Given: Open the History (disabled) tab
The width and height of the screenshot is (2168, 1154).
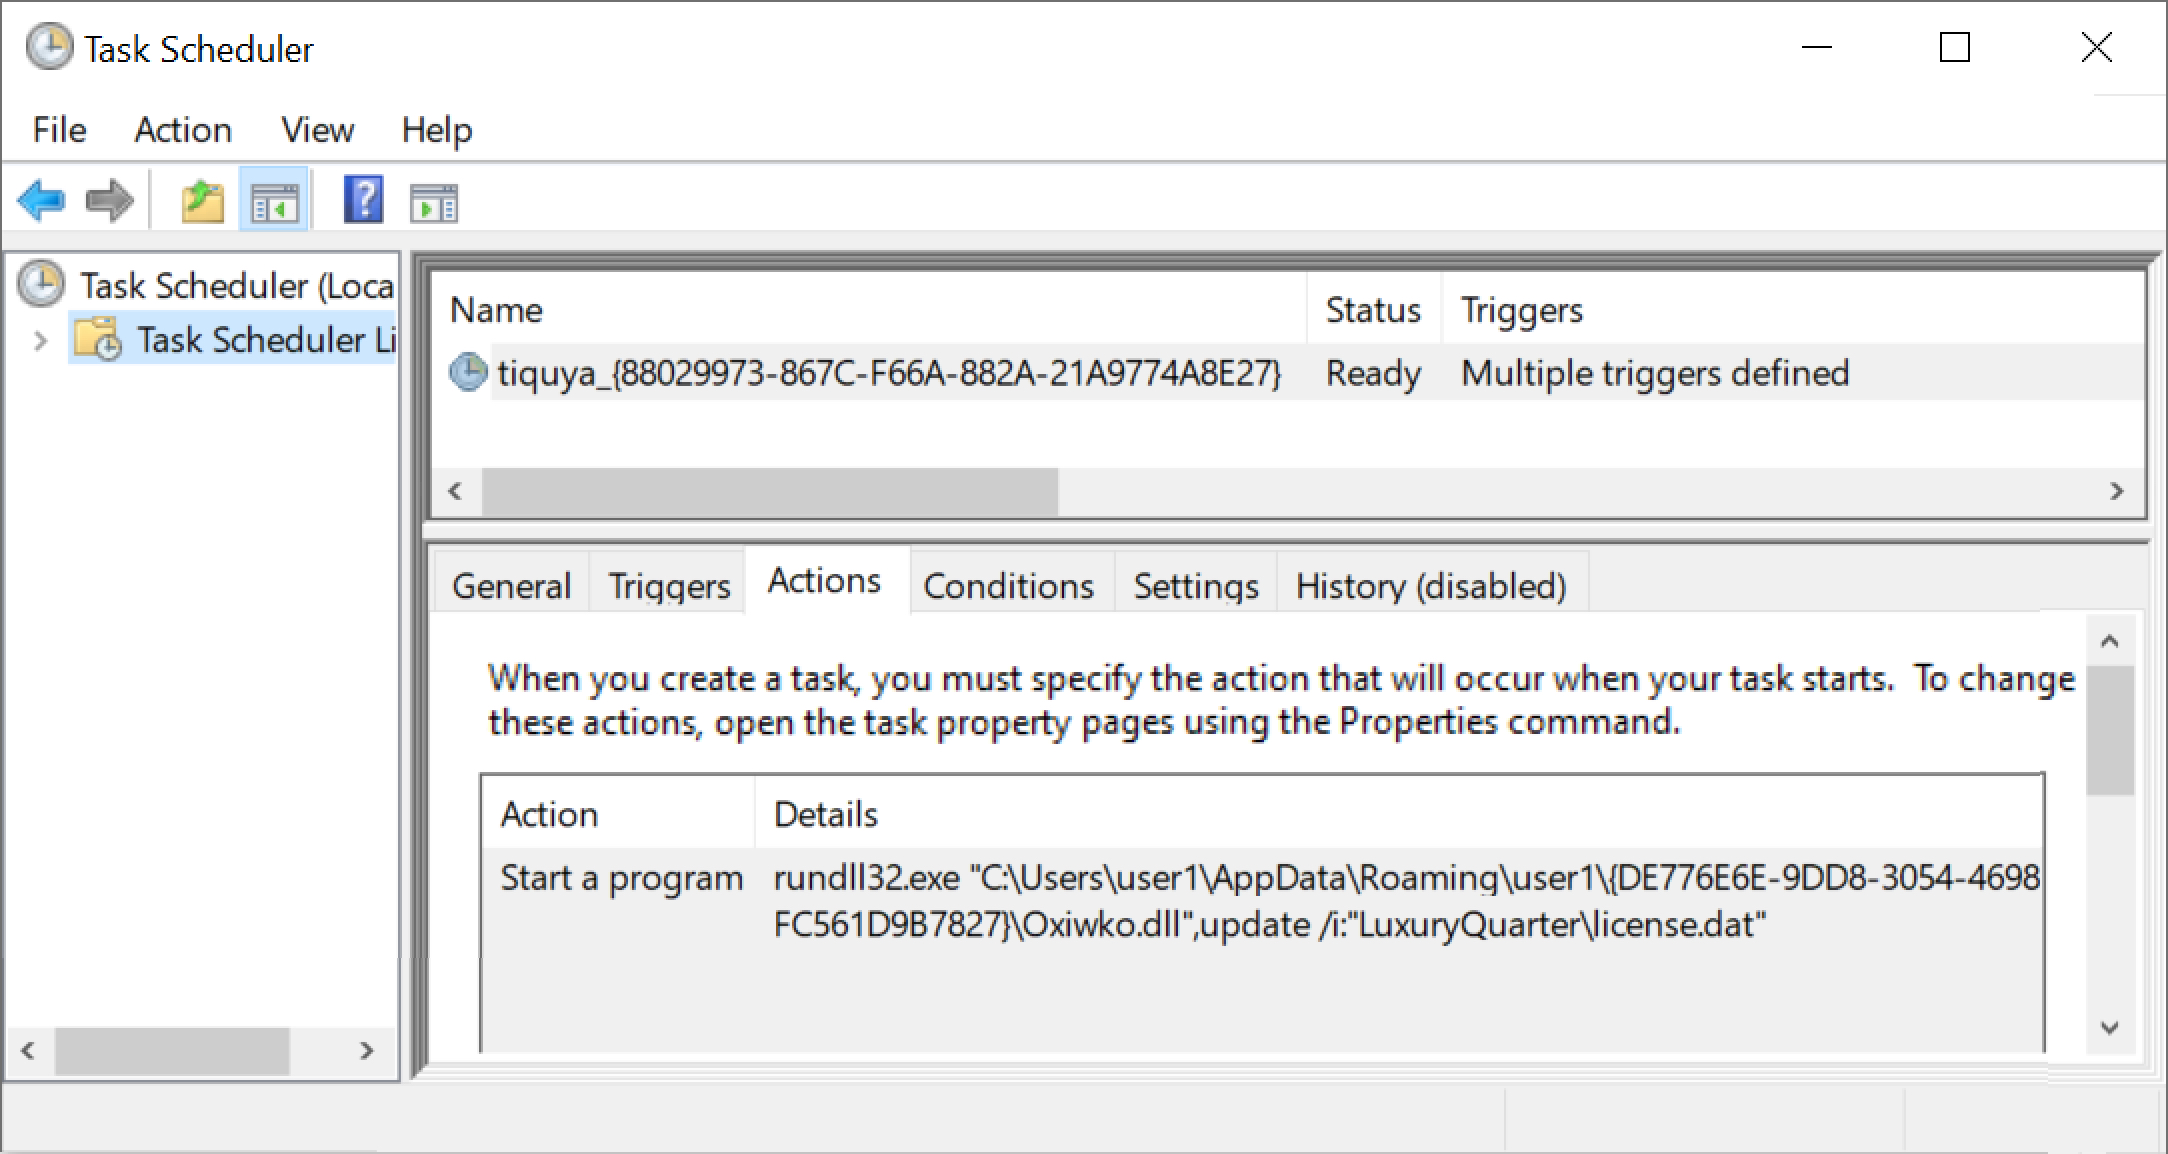Looking at the screenshot, I should point(1431,585).
